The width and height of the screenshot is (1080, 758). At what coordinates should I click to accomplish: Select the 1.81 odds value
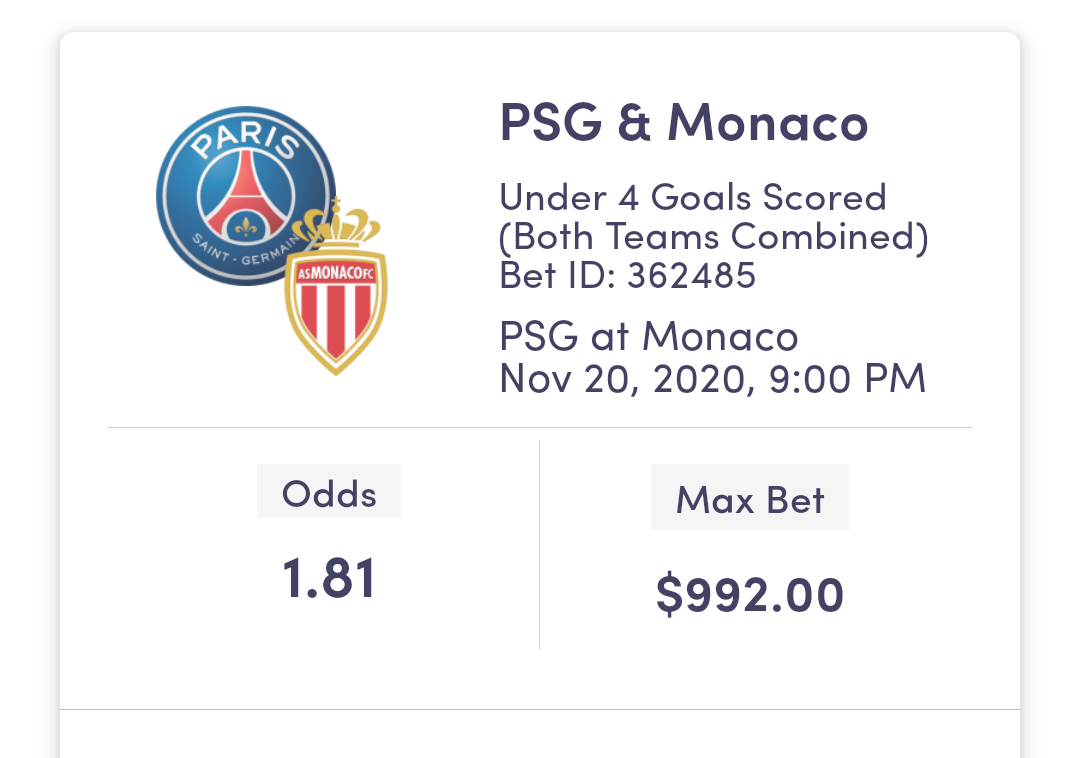pyautogui.click(x=329, y=578)
